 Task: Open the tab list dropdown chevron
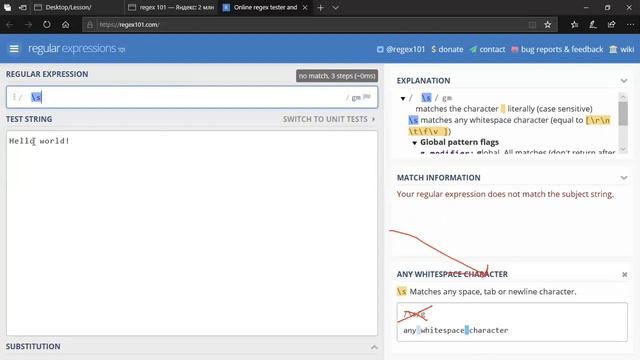(x=336, y=7)
